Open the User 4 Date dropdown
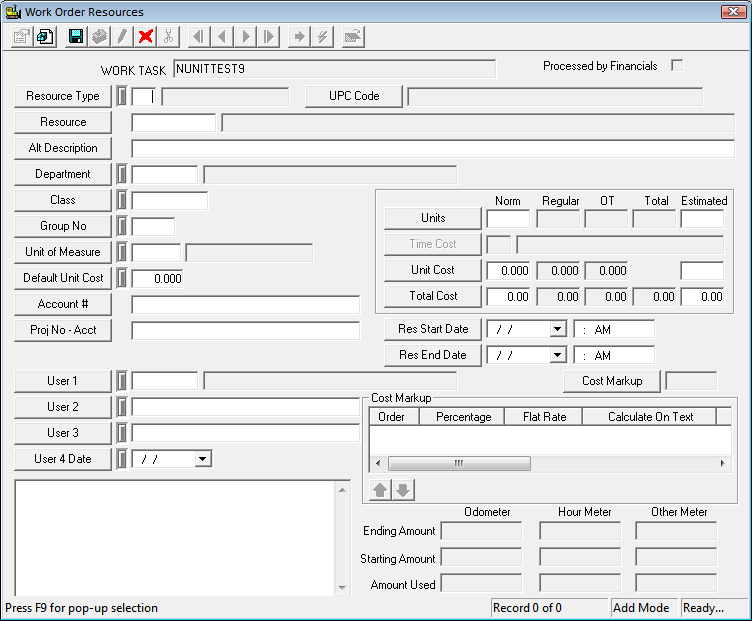Viewport: 752px width, 621px height. (203, 459)
